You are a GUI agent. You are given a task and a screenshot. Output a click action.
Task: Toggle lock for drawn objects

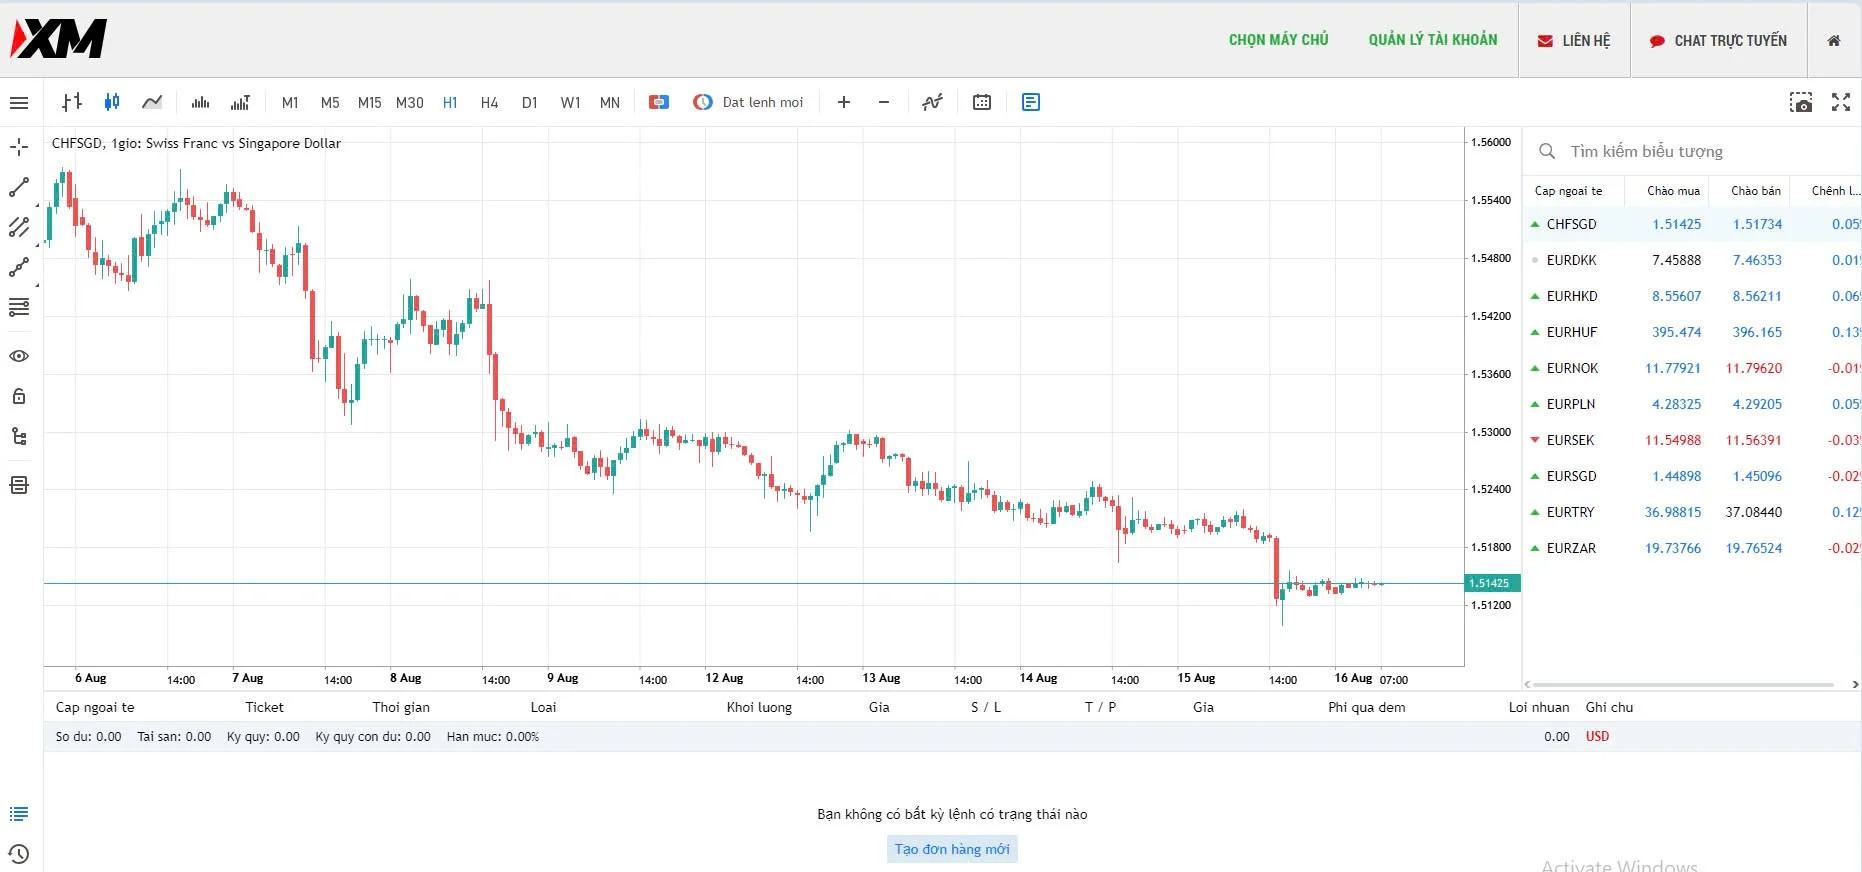point(19,396)
